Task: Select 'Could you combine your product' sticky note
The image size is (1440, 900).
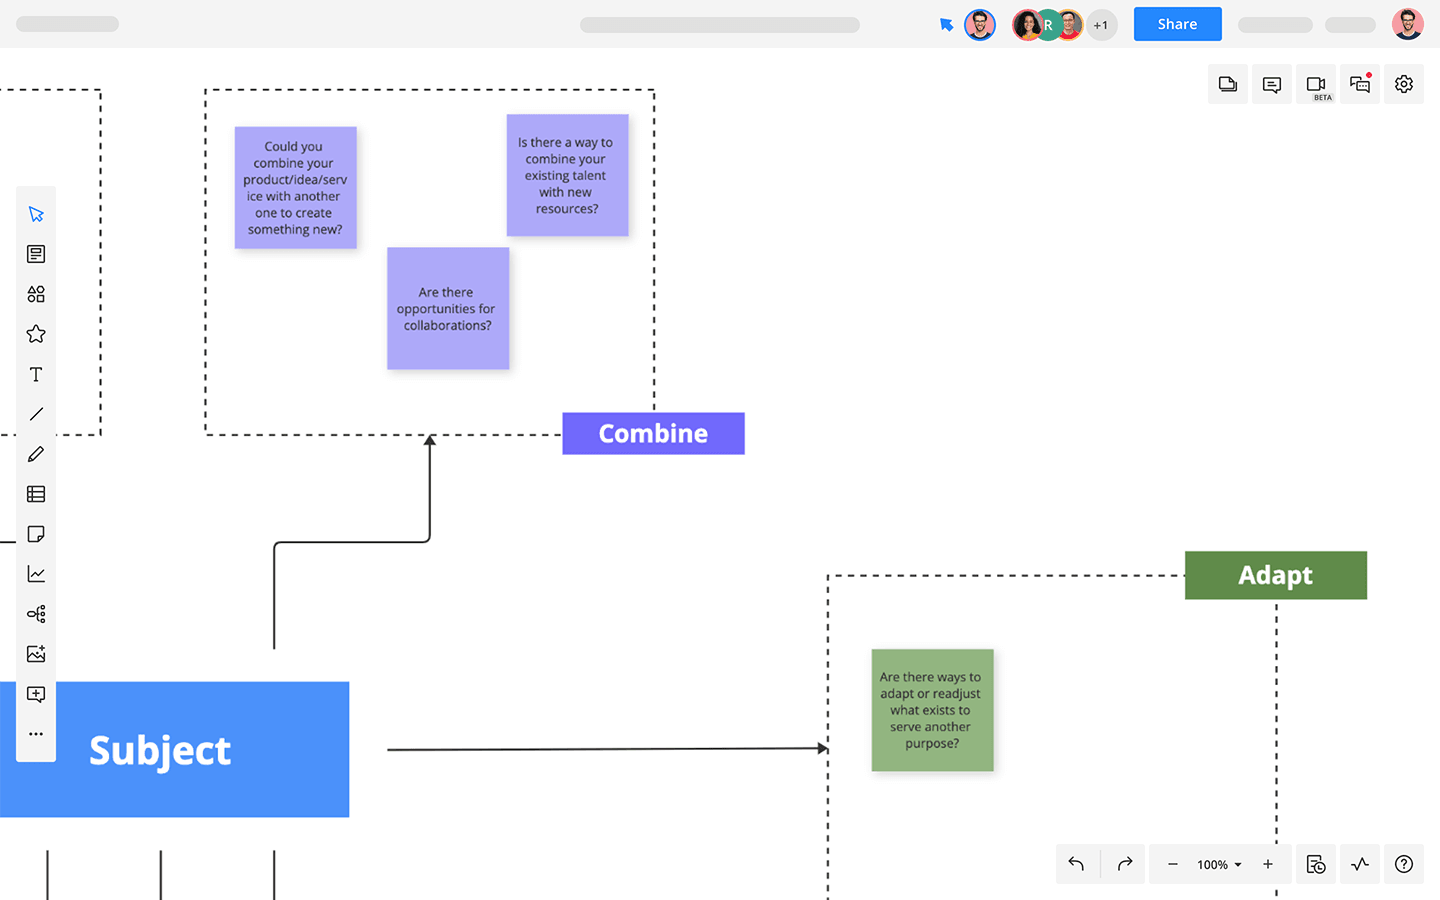Action: tap(295, 188)
